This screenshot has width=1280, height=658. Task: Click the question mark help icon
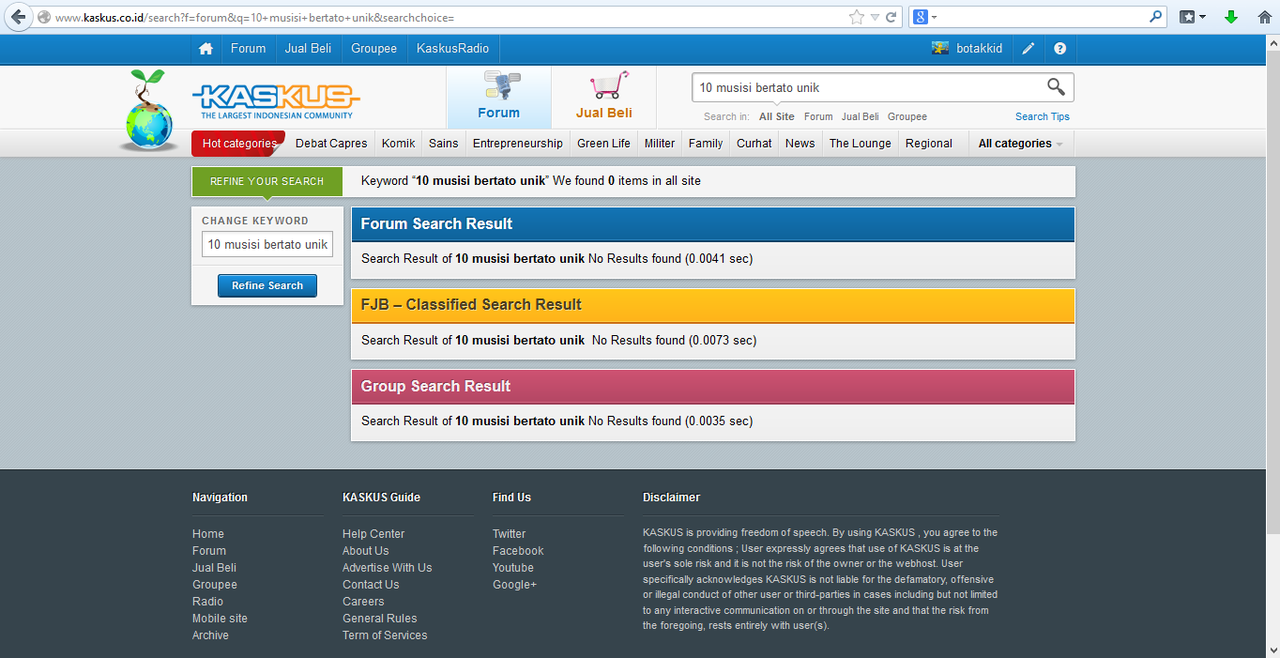(x=1060, y=49)
